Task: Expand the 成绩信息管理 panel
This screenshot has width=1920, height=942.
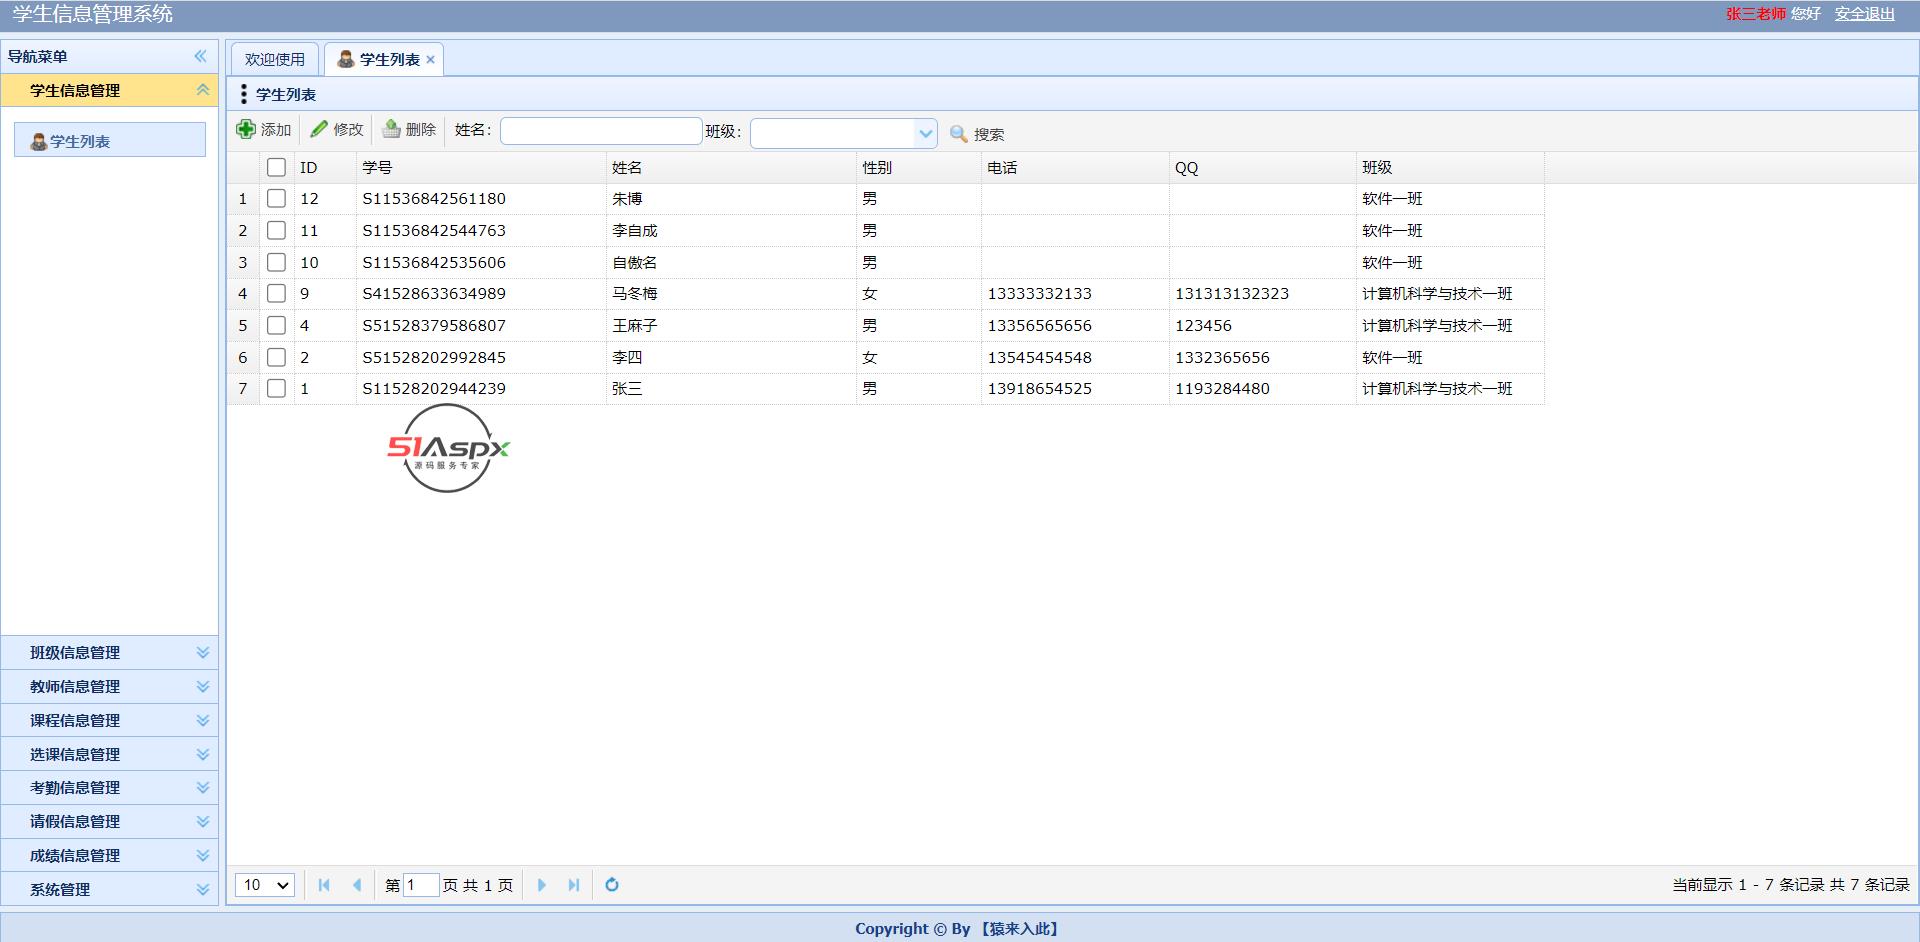Action: 203,856
